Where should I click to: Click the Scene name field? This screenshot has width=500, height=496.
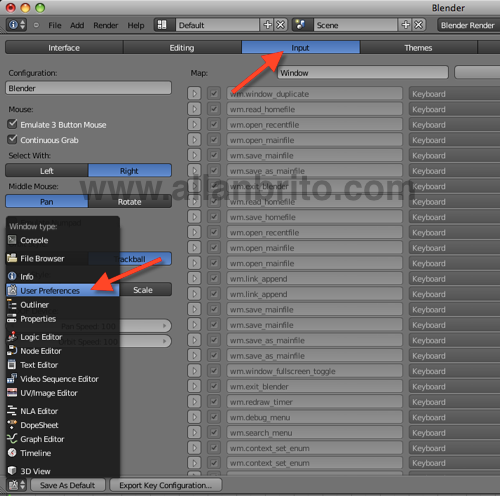[x=355, y=25]
